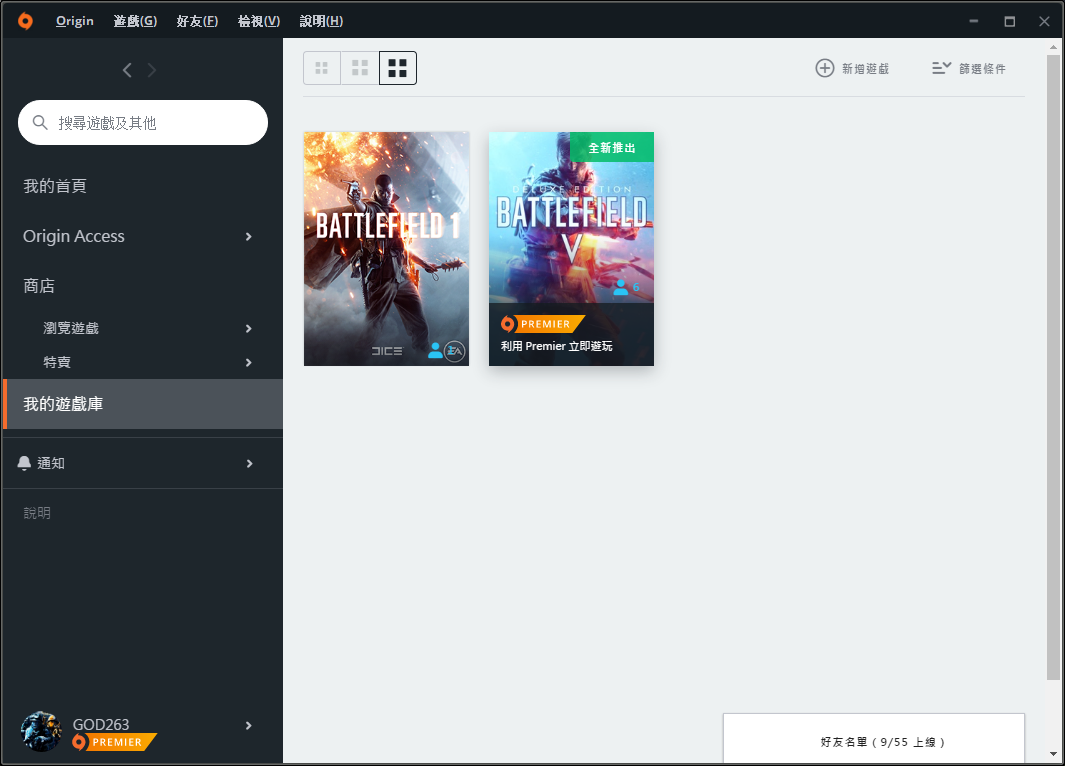
Task: Open the Origin menu
Action: click(75, 21)
